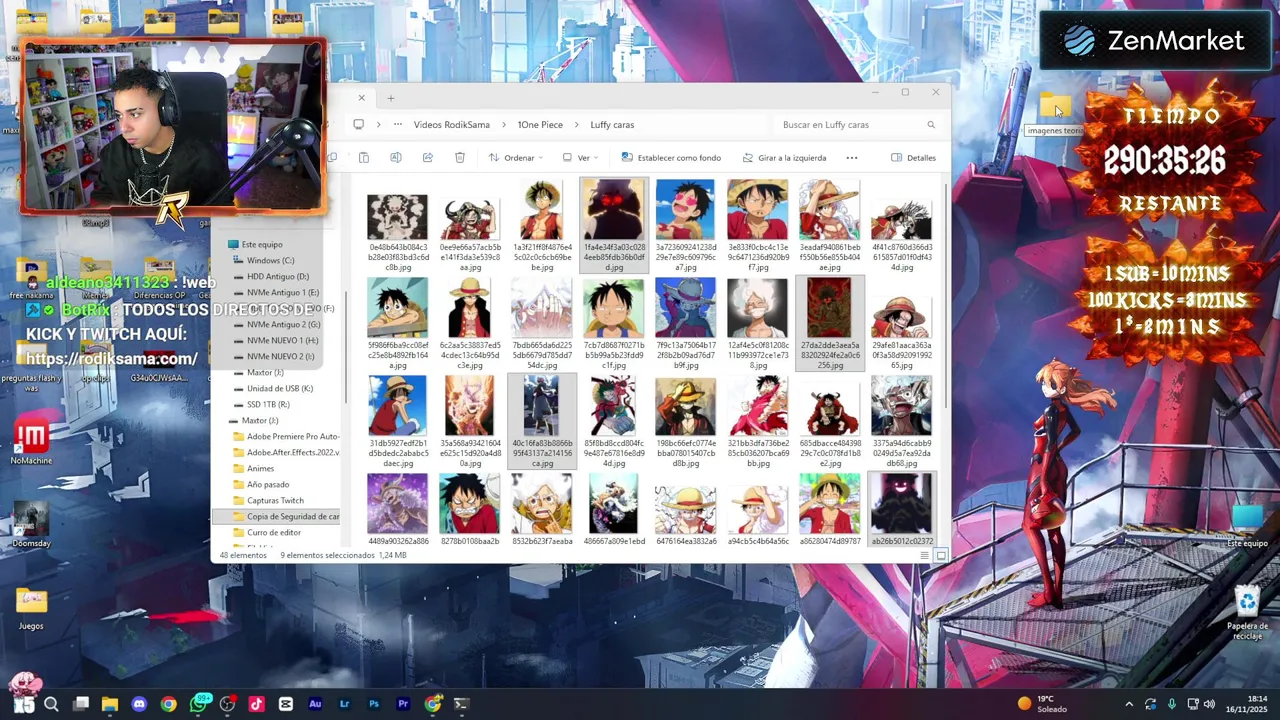Open Animes folder in sidebar
Viewport: 1280px width, 720px height.
click(x=260, y=468)
